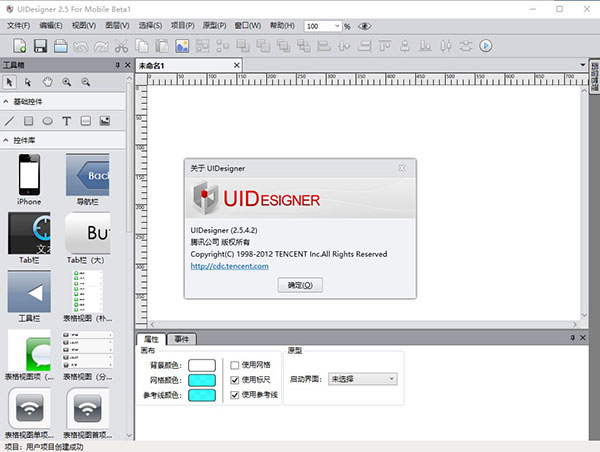
Task: Click the toolbox scroll down arrow
Action: (129, 435)
